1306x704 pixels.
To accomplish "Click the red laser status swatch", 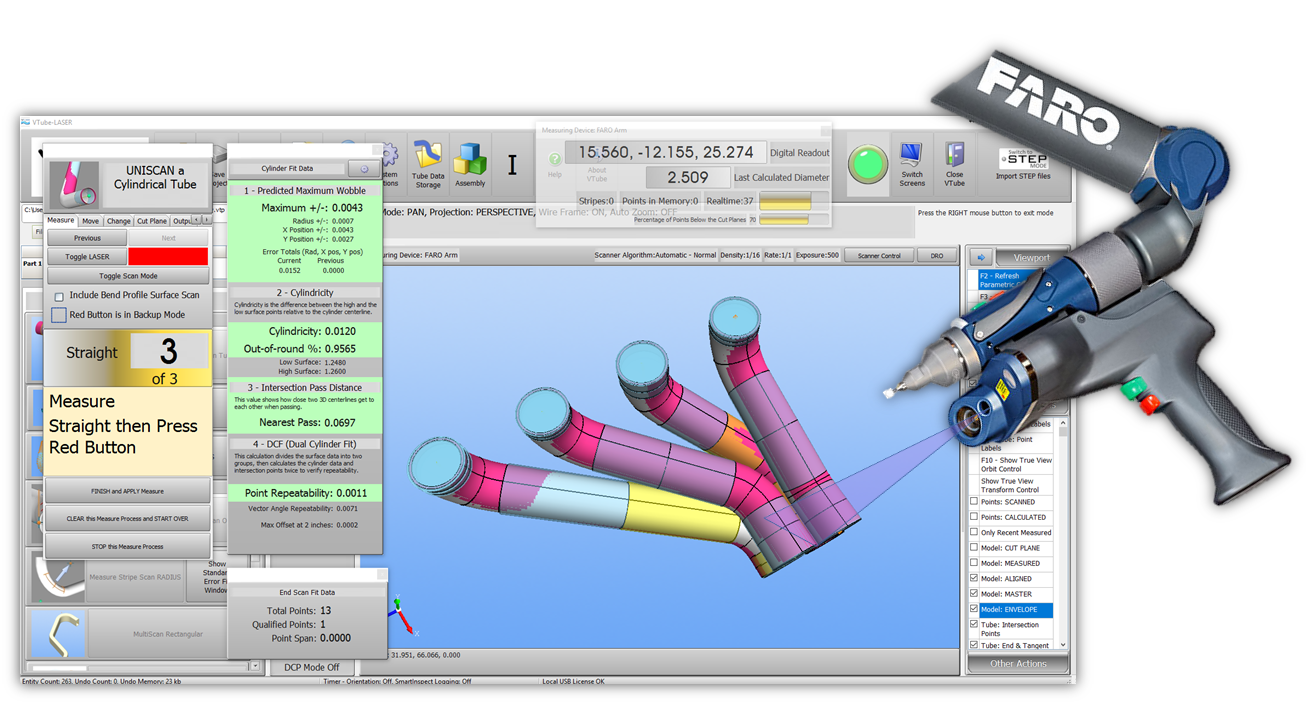I will pos(168,257).
